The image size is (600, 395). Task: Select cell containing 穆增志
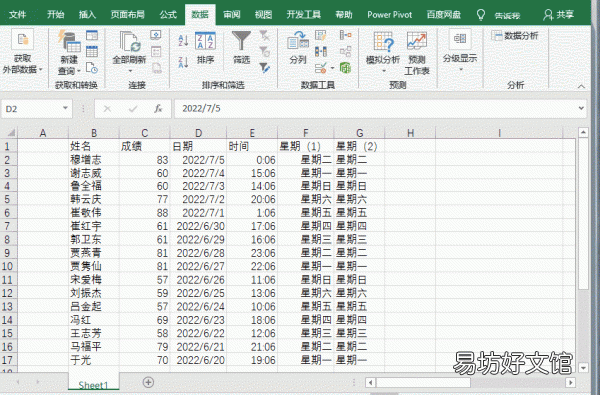point(94,159)
